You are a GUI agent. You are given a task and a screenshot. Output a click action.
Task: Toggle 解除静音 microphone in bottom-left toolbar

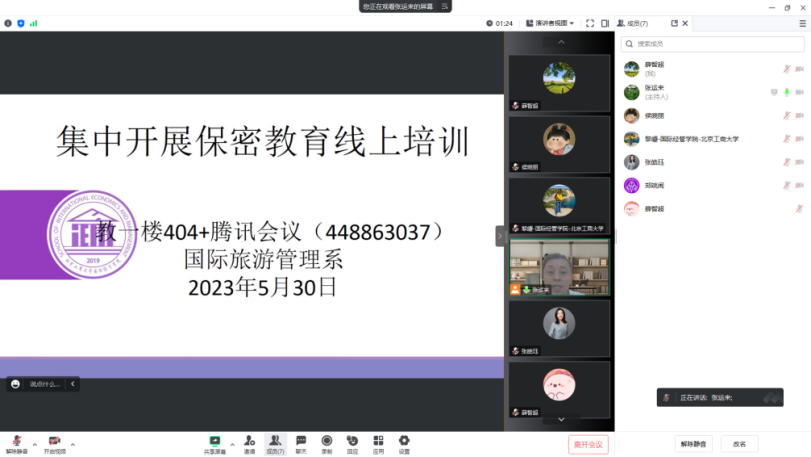[16, 441]
